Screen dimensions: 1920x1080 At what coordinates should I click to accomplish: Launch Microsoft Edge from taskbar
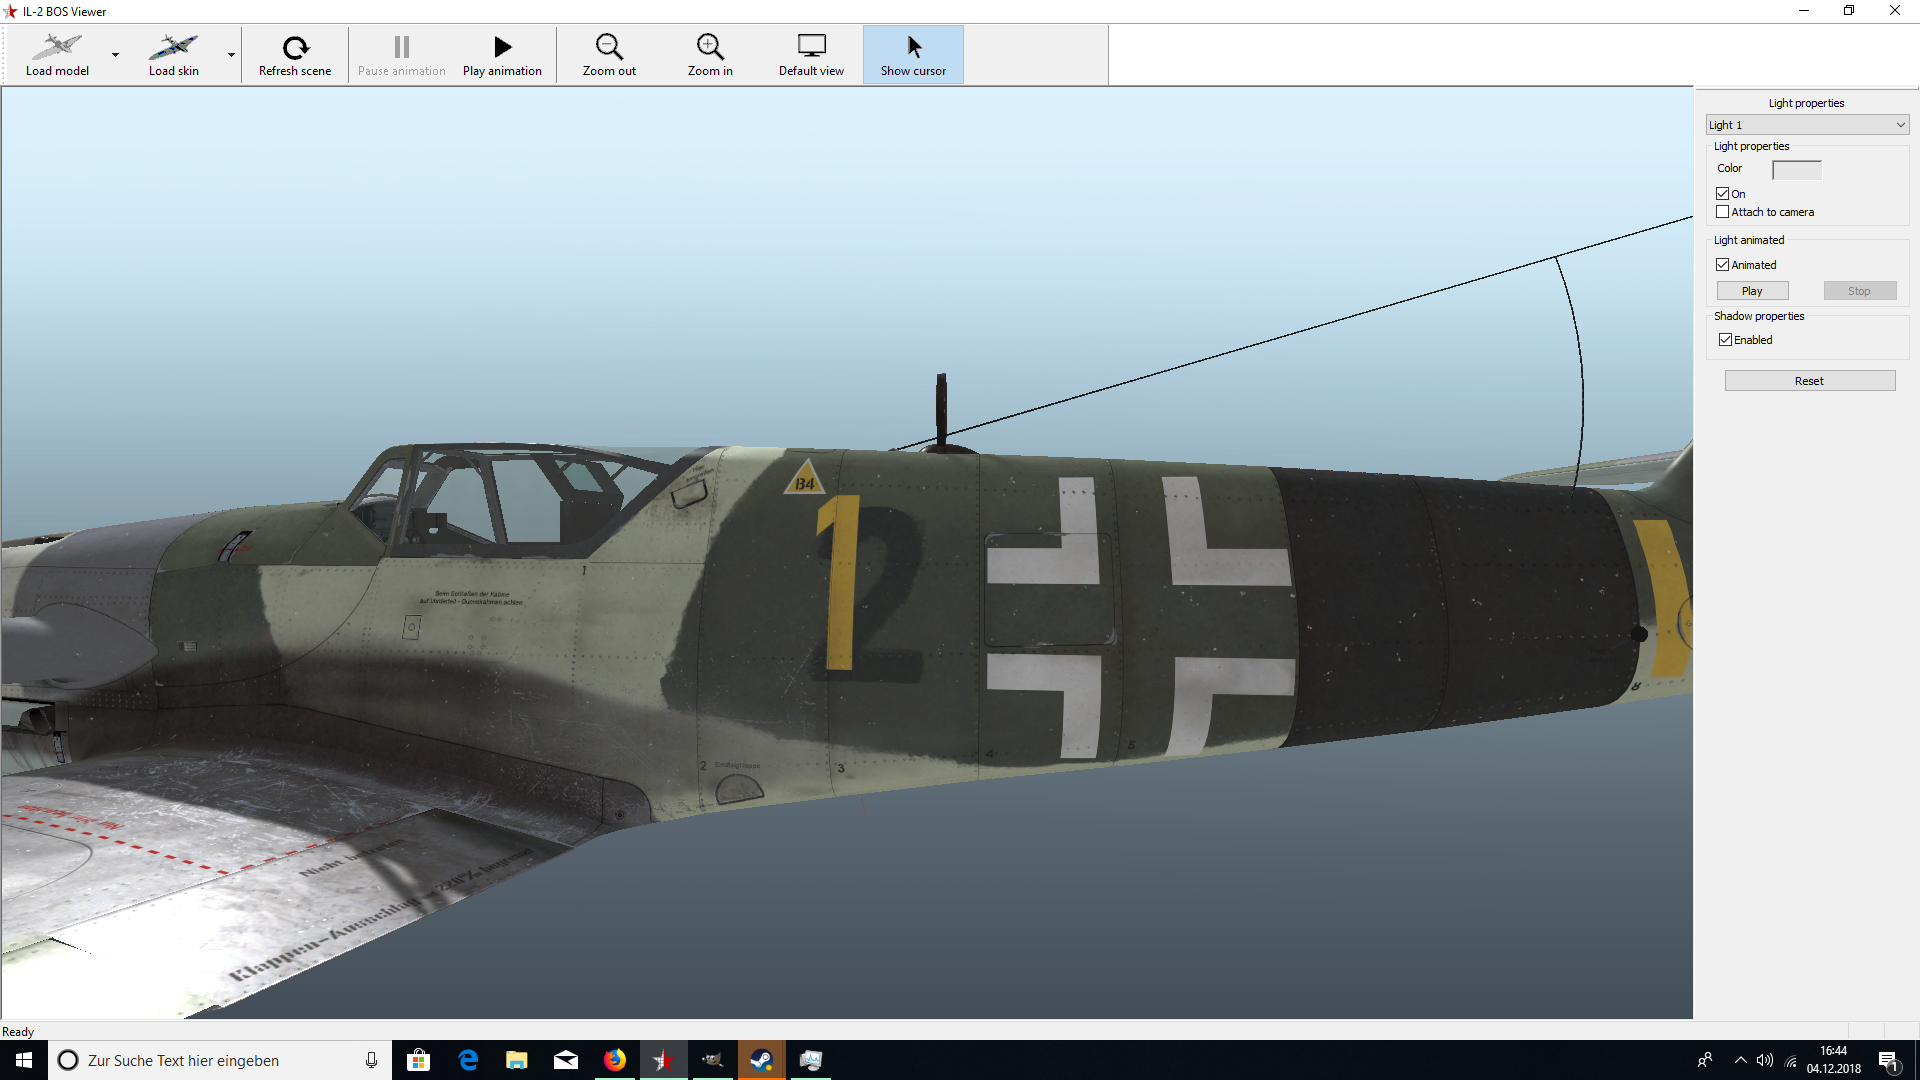[x=468, y=1060]
